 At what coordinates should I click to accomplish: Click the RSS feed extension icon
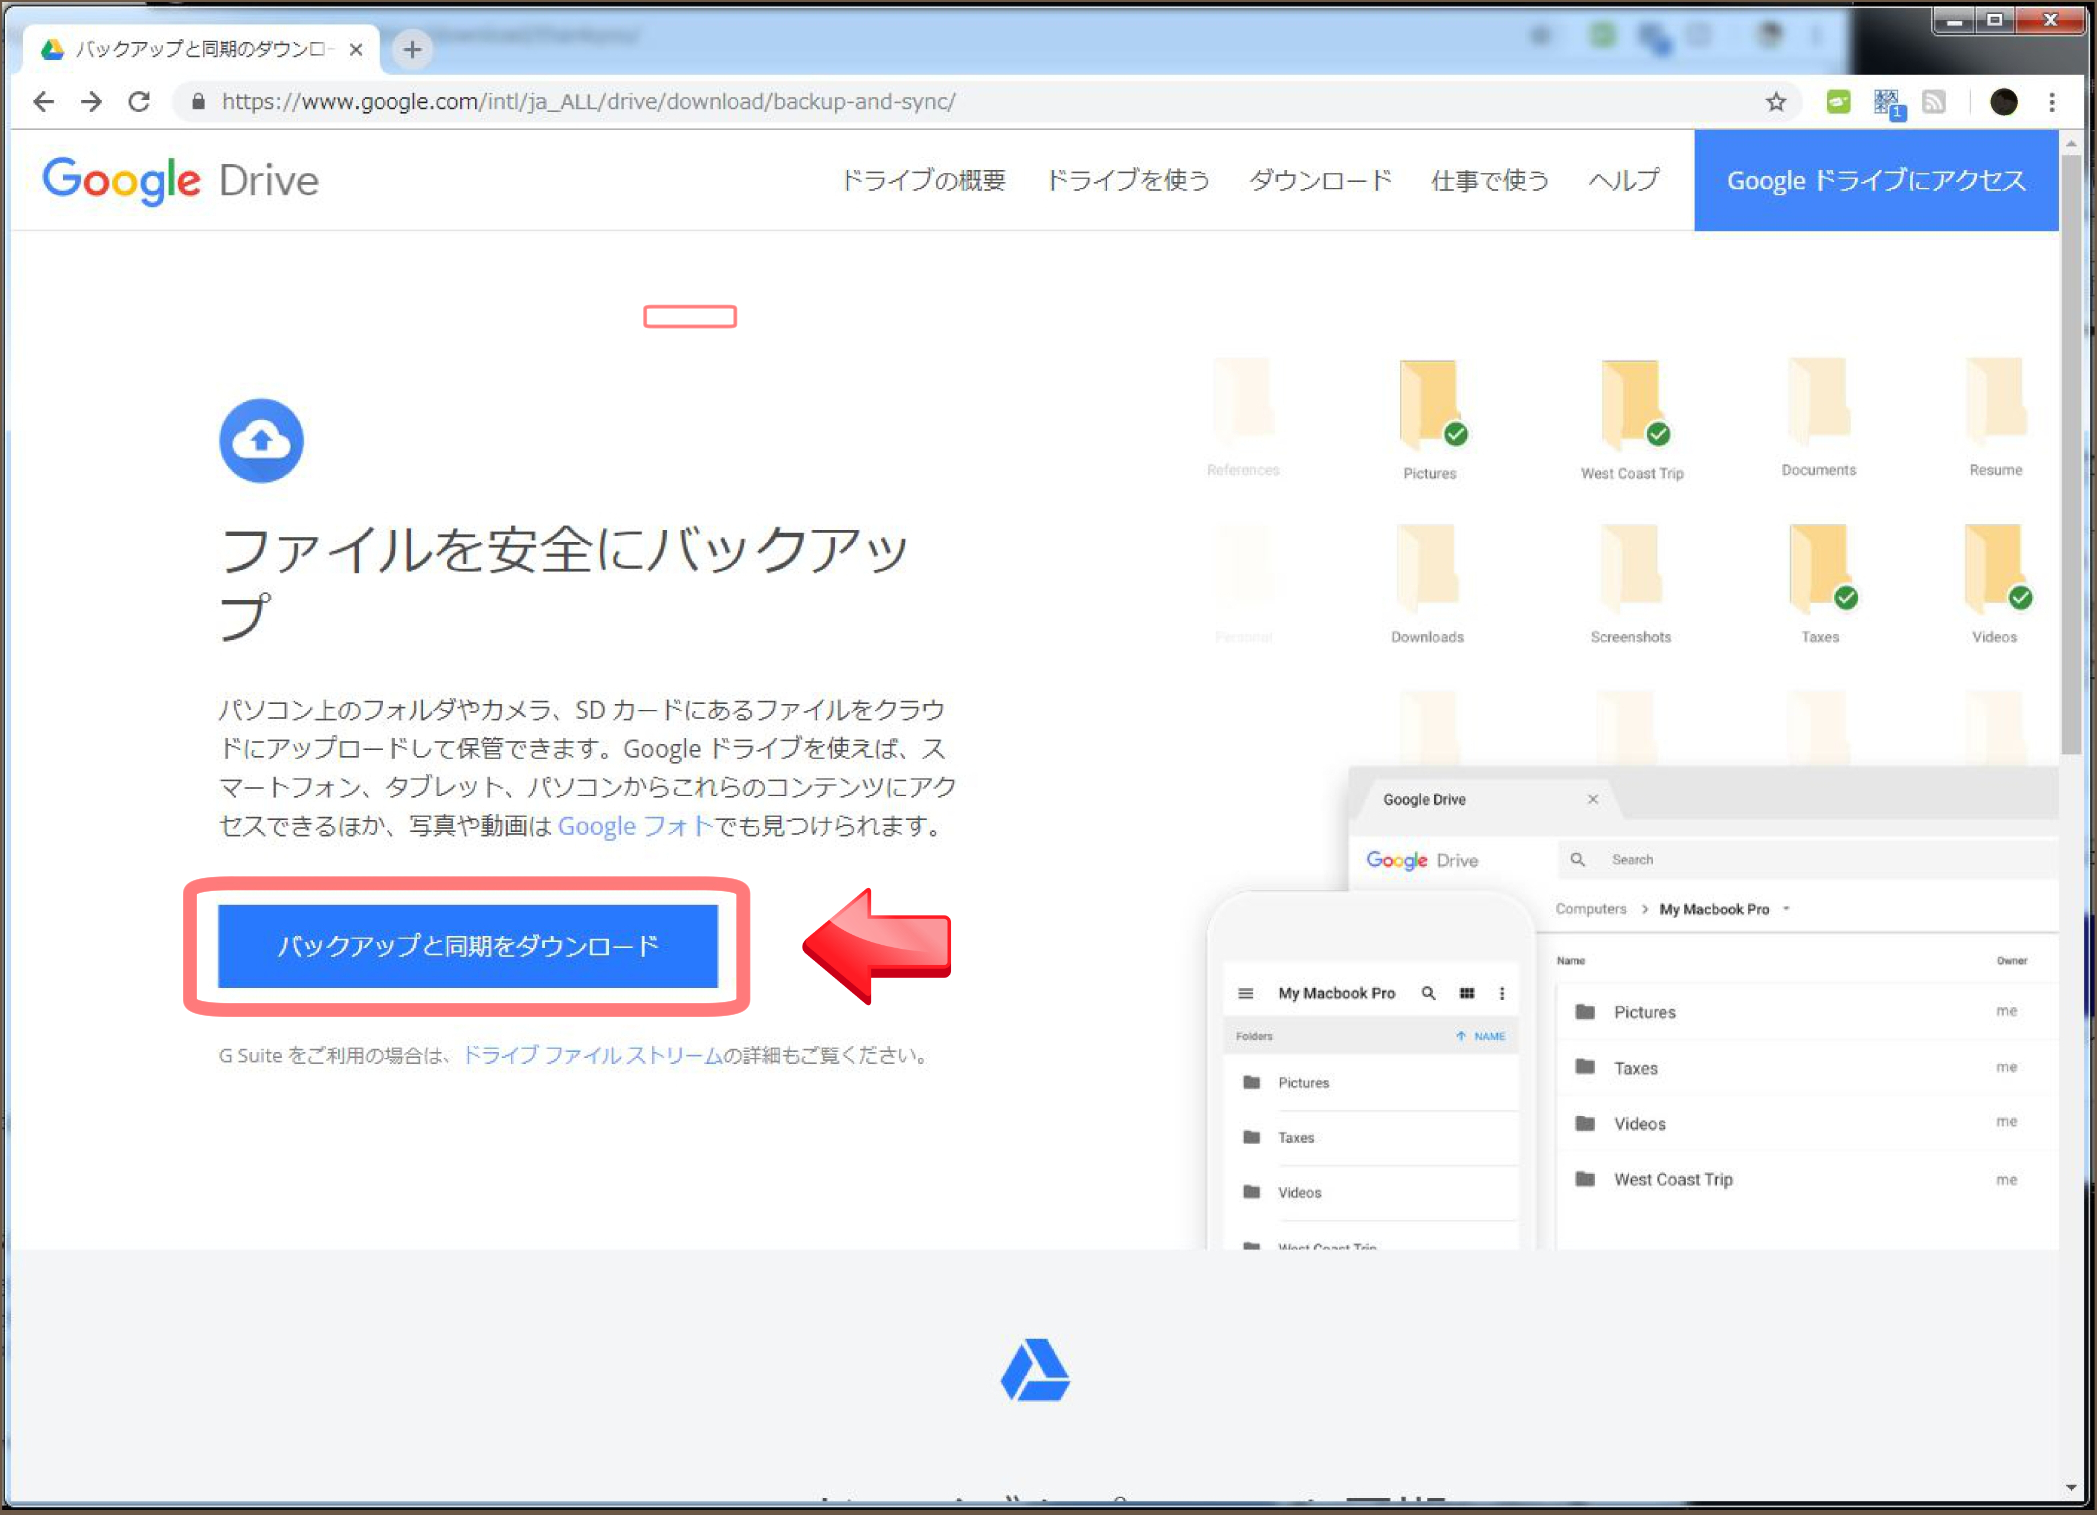(1934, 102)
